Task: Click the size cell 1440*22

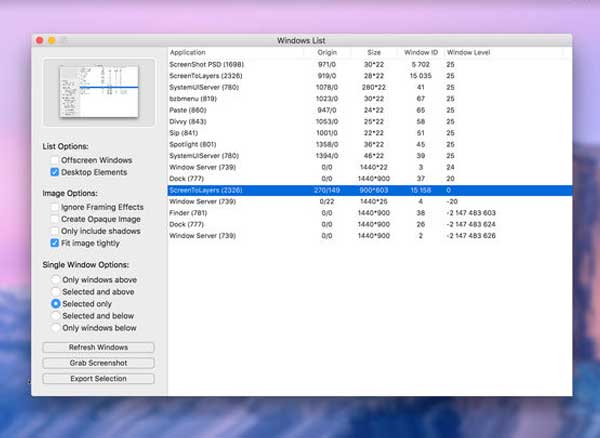Action: (374, 167)
